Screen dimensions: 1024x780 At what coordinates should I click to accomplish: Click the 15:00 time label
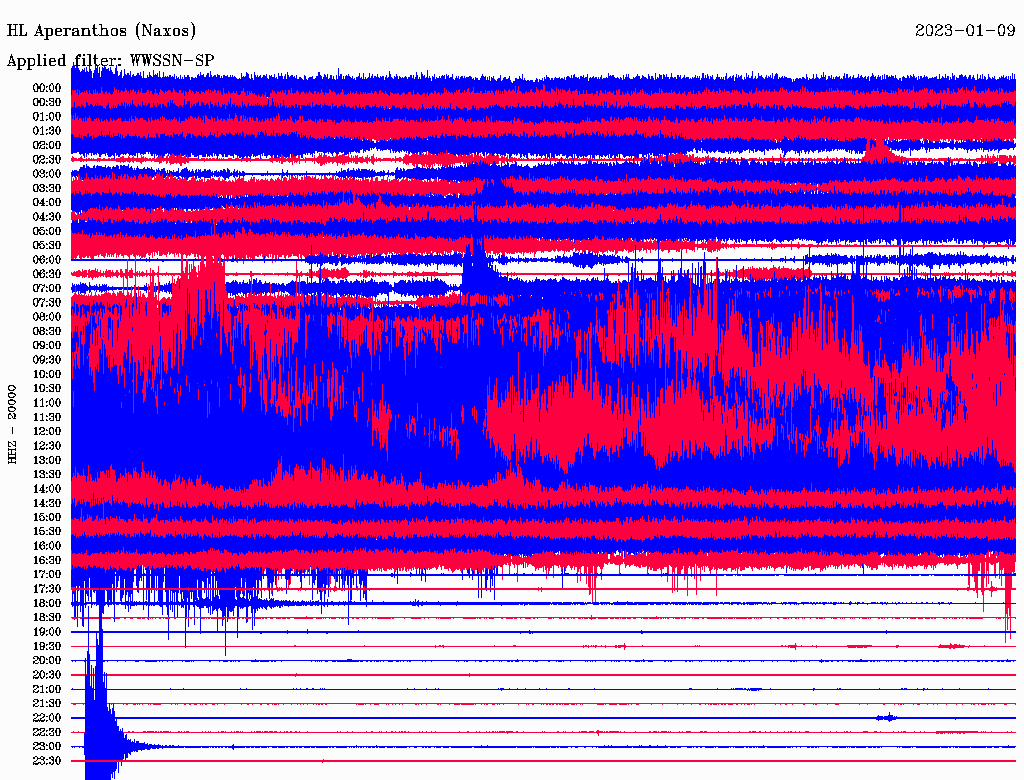[47, 517]
